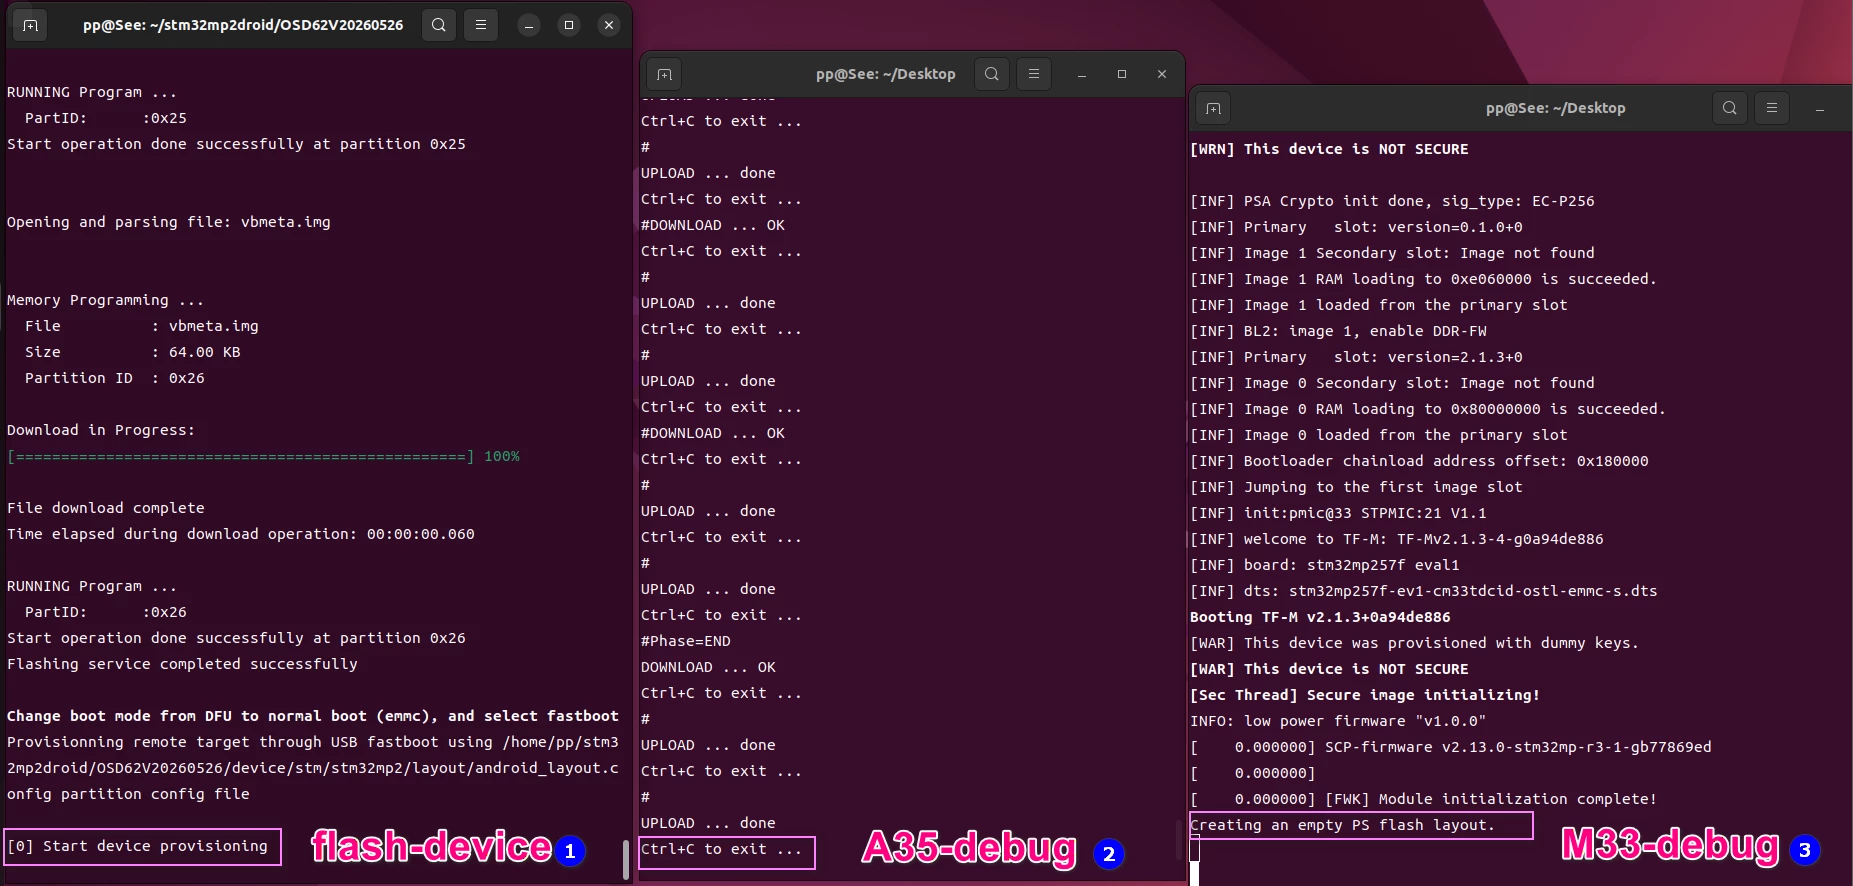Click '[INF] BL2: image 1, enable DDR-FW' line
The width and height of the screenshot is (1853, 886).
tap(1338, 331)
